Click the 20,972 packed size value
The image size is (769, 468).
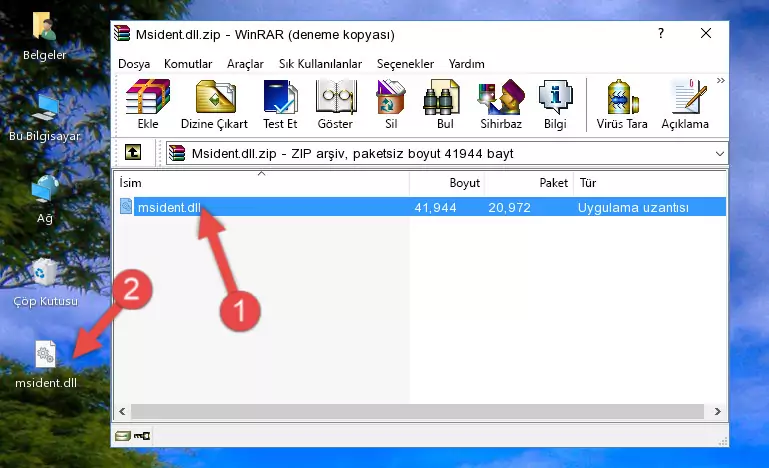509,208
